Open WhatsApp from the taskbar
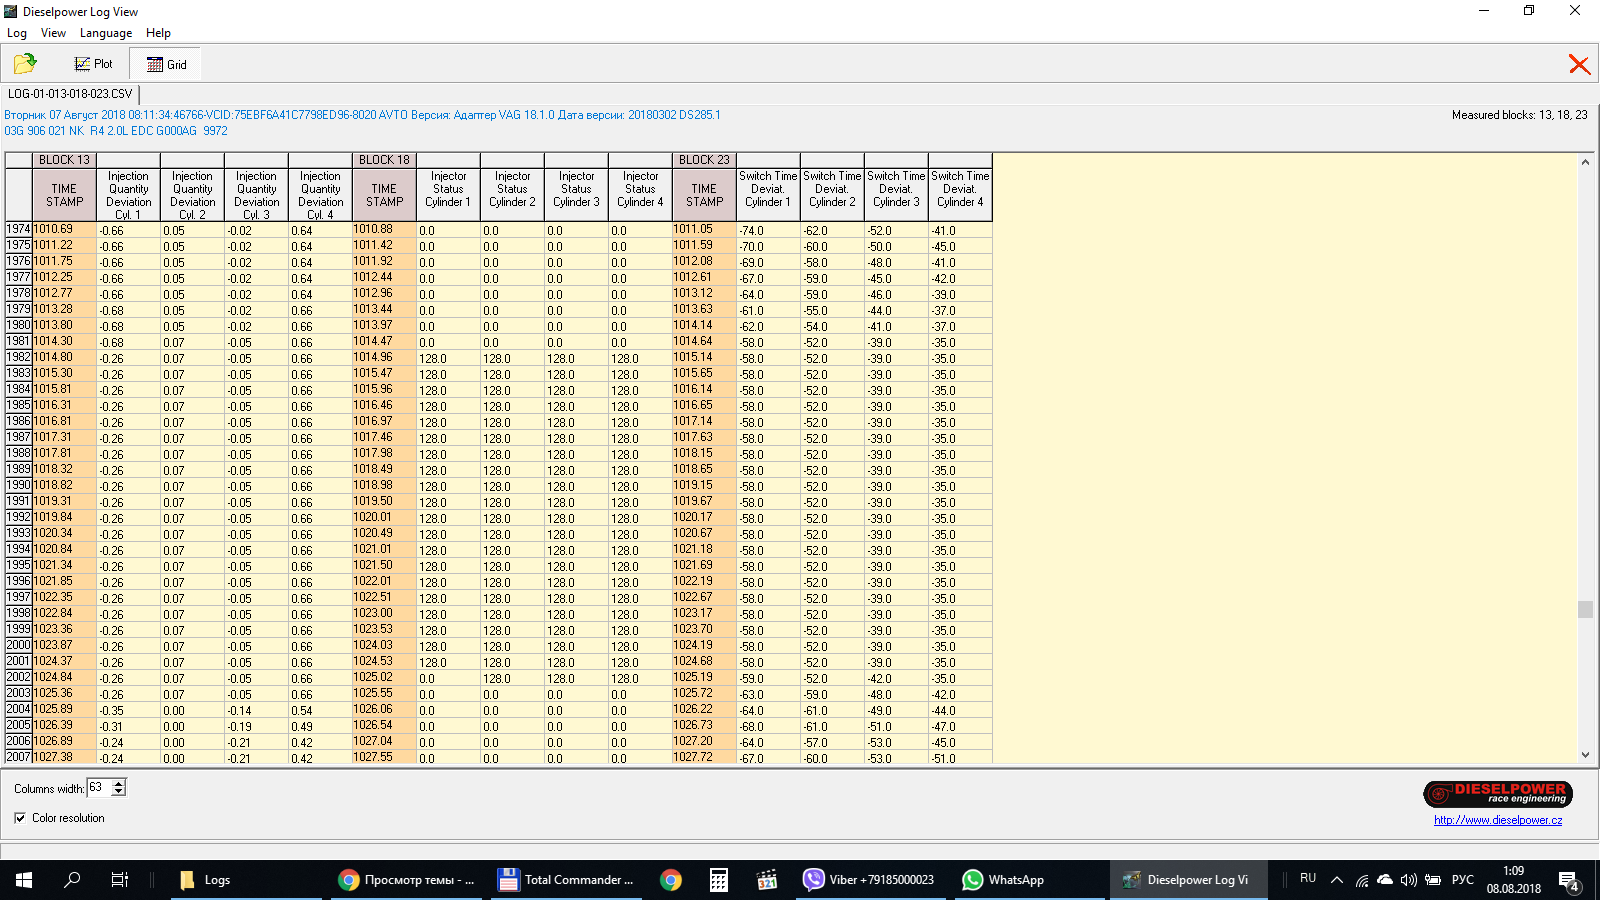The height and width of the screenshot is (900, 1600). (x=1003, y=880)
